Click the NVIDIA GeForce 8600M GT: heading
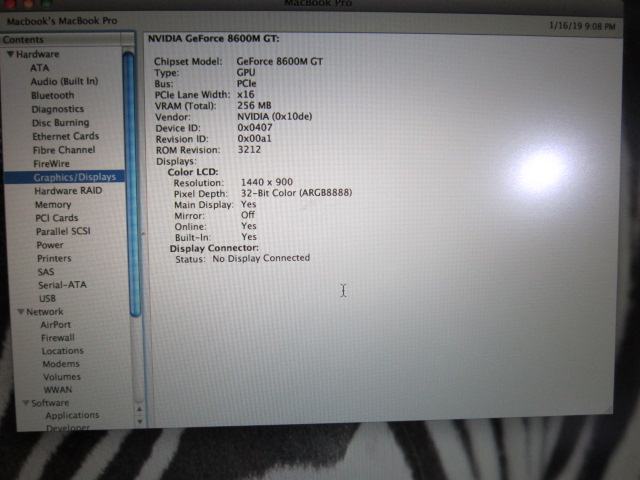Screen dimensions: 640x480 [x=213, y=39]
